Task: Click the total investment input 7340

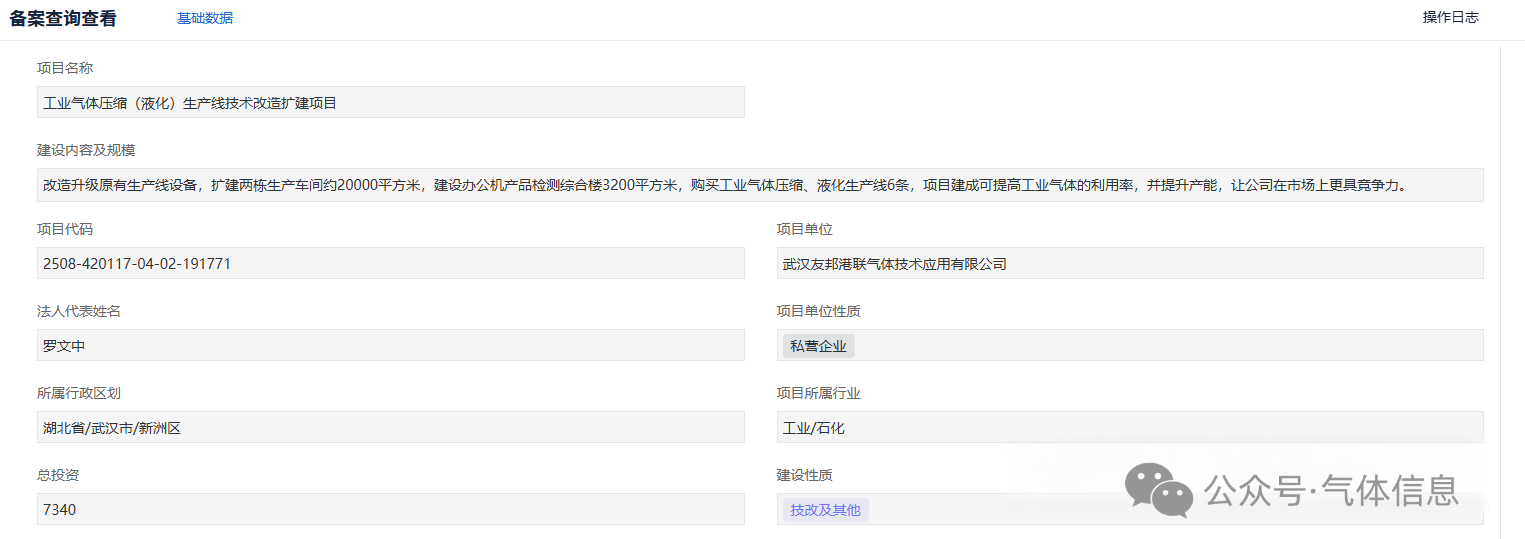Action: (x=390, y=510)
